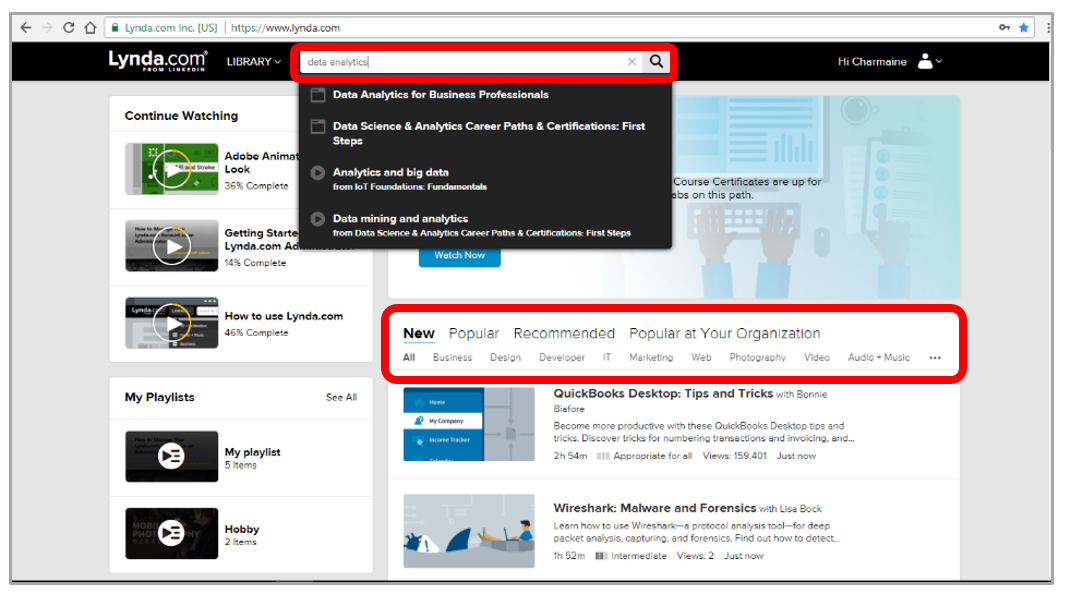Click course icon beside Data Analytics for Business Professionals
Image resolution: width=1068 pixels, height=594 pixels.
(318, 95)
